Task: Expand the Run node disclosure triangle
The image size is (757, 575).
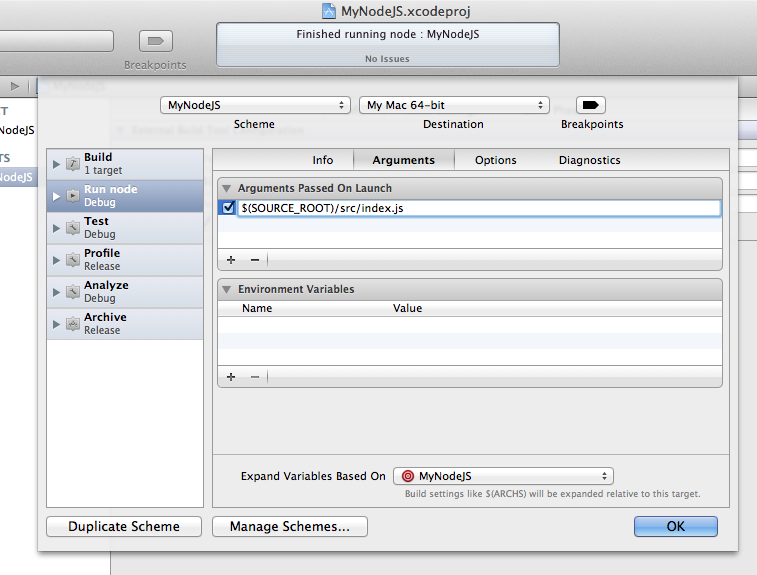Action: 56,196
